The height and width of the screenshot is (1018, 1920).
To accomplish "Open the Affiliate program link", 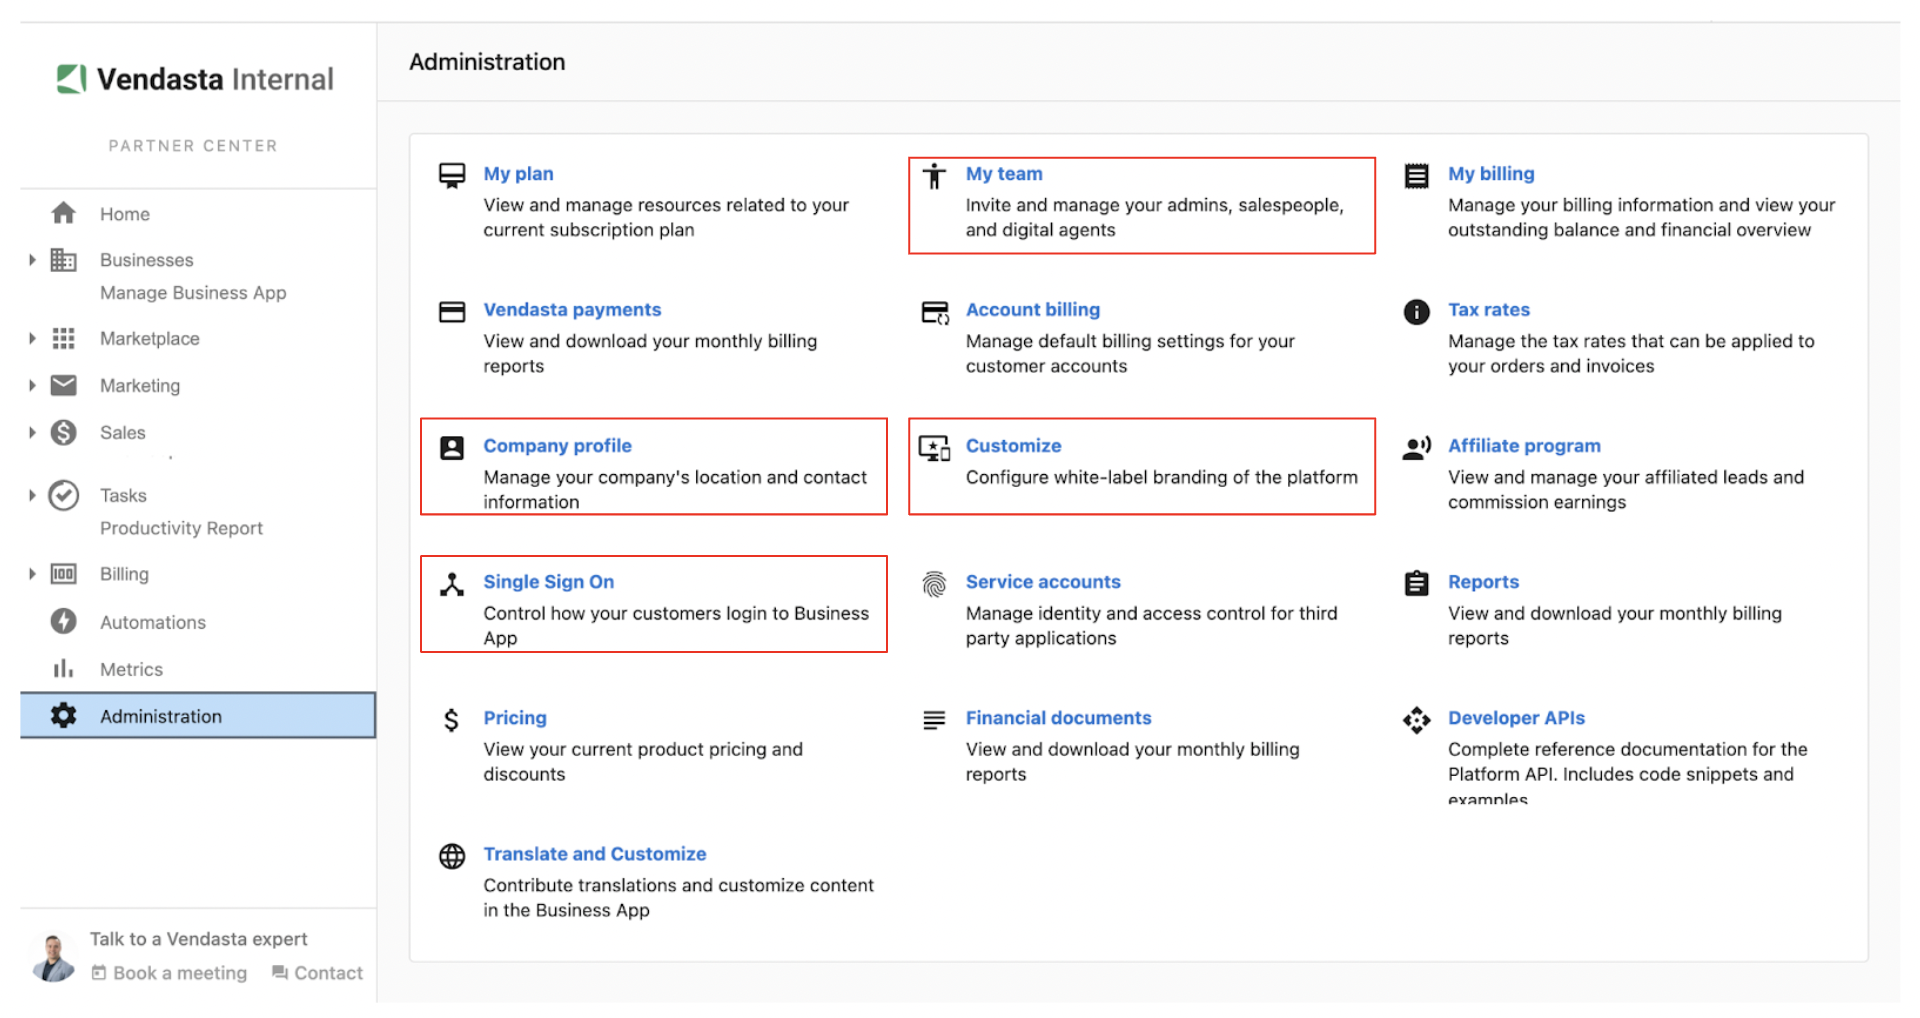I will 1524,445.
